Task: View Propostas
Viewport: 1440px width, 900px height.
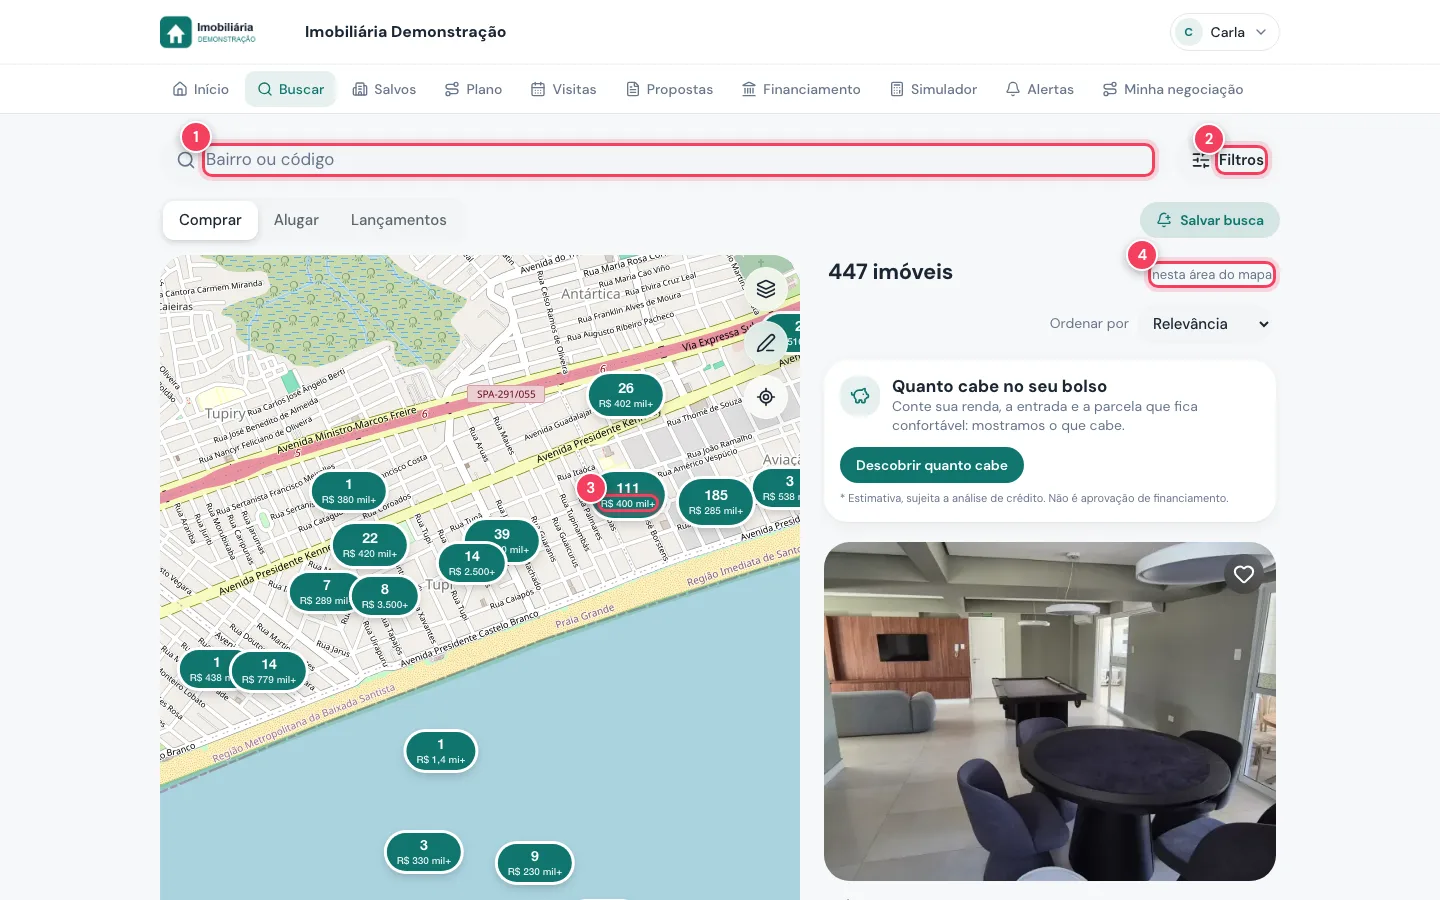Action: click(670, 89)
